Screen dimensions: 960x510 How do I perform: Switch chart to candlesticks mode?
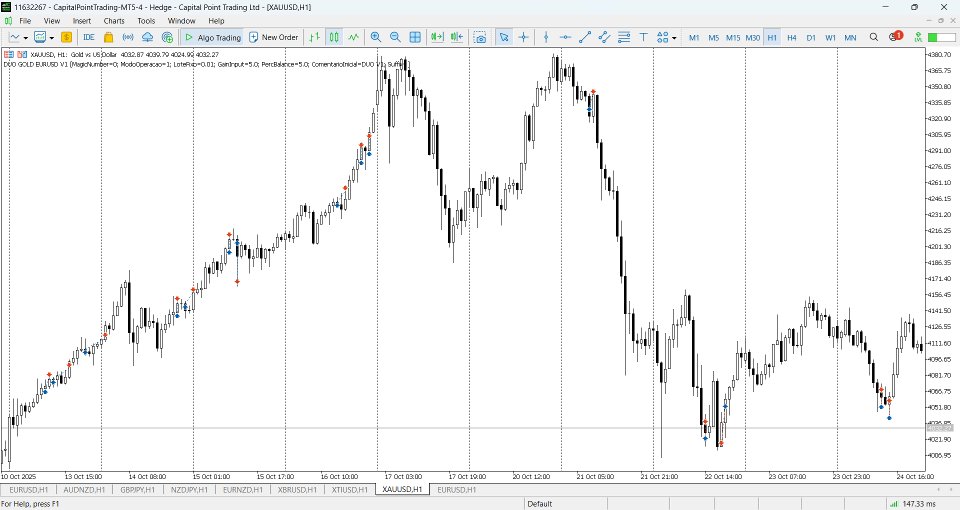334,37
